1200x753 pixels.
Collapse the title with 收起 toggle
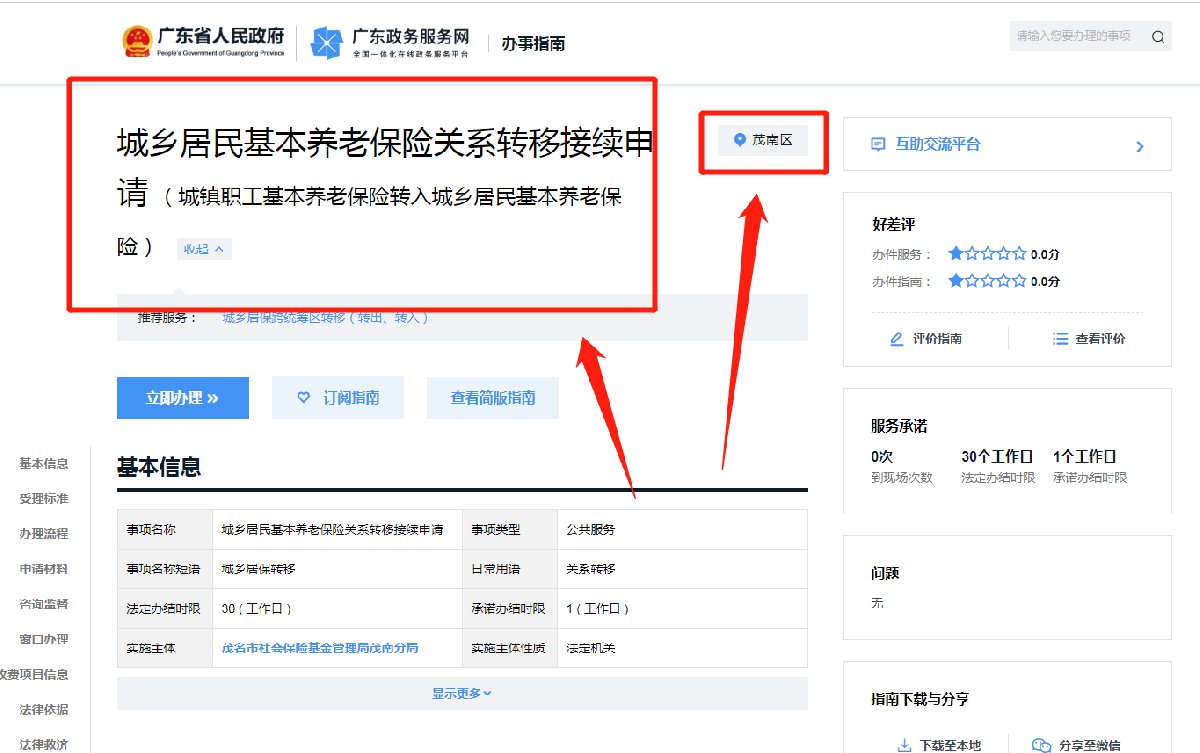point(204,249)
